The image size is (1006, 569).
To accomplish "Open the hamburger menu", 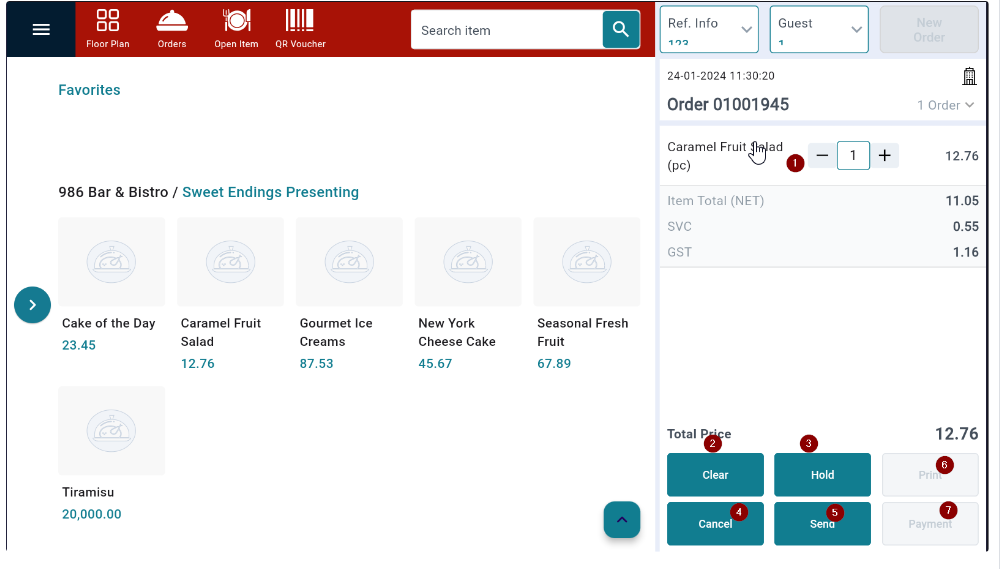I will click(41, 30).
